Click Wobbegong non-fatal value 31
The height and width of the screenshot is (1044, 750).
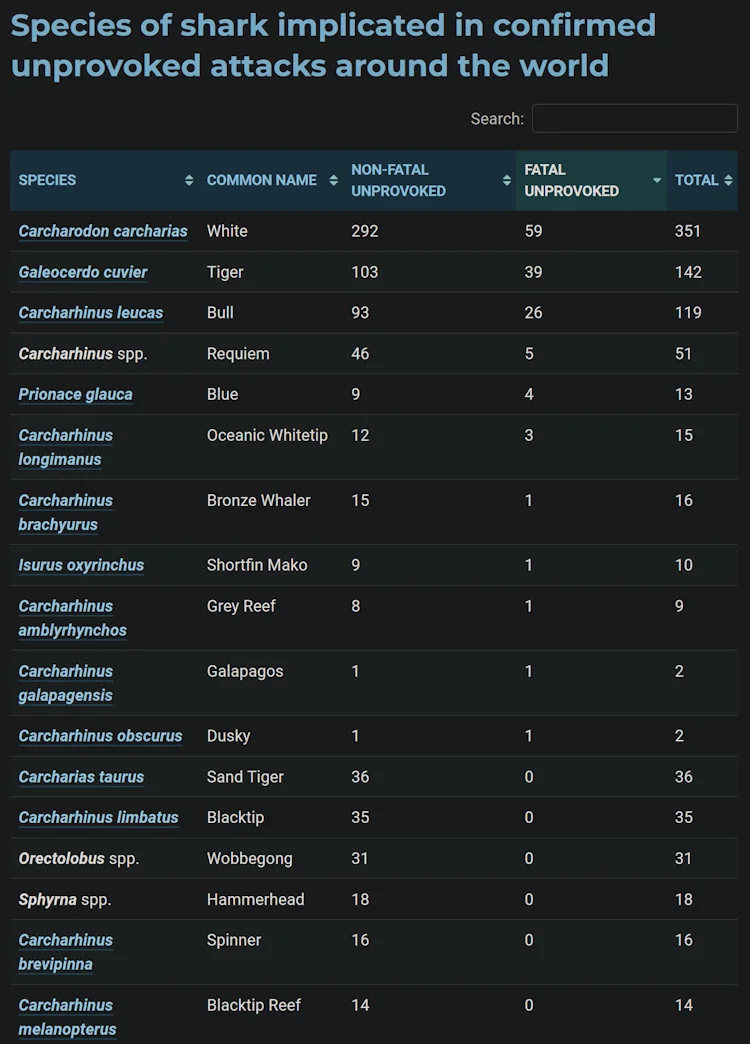click(x=360, y=859)
